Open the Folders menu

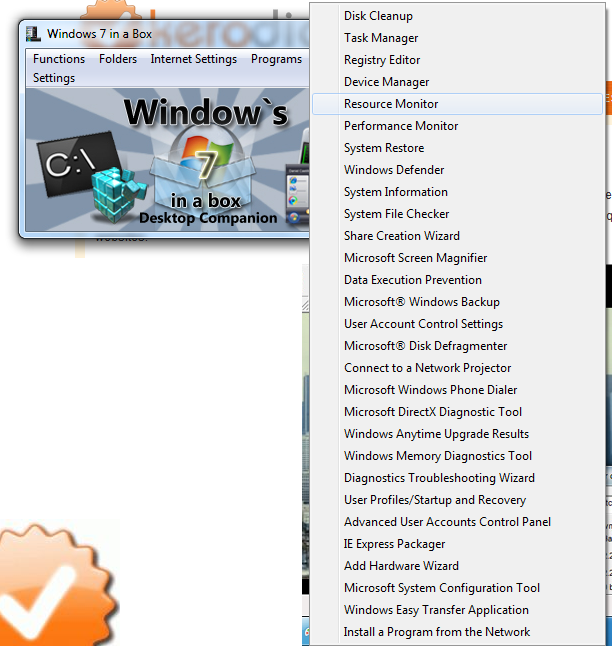point(118,59)
